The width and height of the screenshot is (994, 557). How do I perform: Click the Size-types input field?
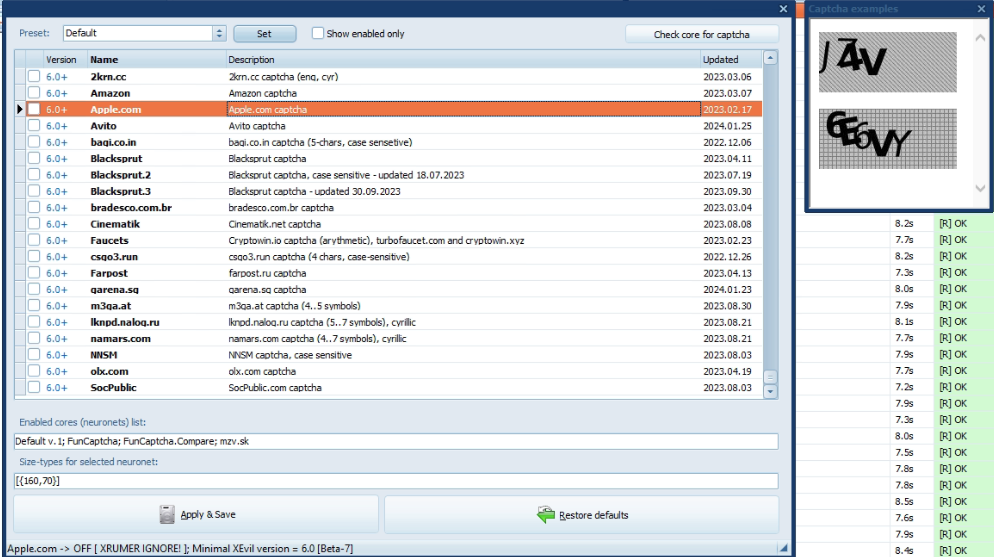pyautogui.click(x=396, y=481)
